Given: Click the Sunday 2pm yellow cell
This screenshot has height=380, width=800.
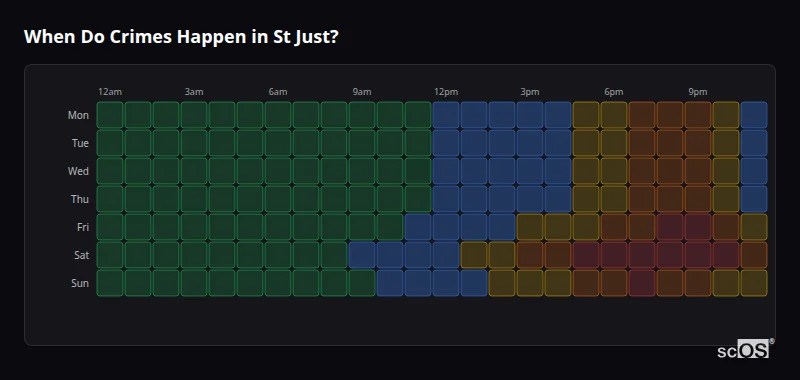Looking at the screenshot, I should click(502, 283).
